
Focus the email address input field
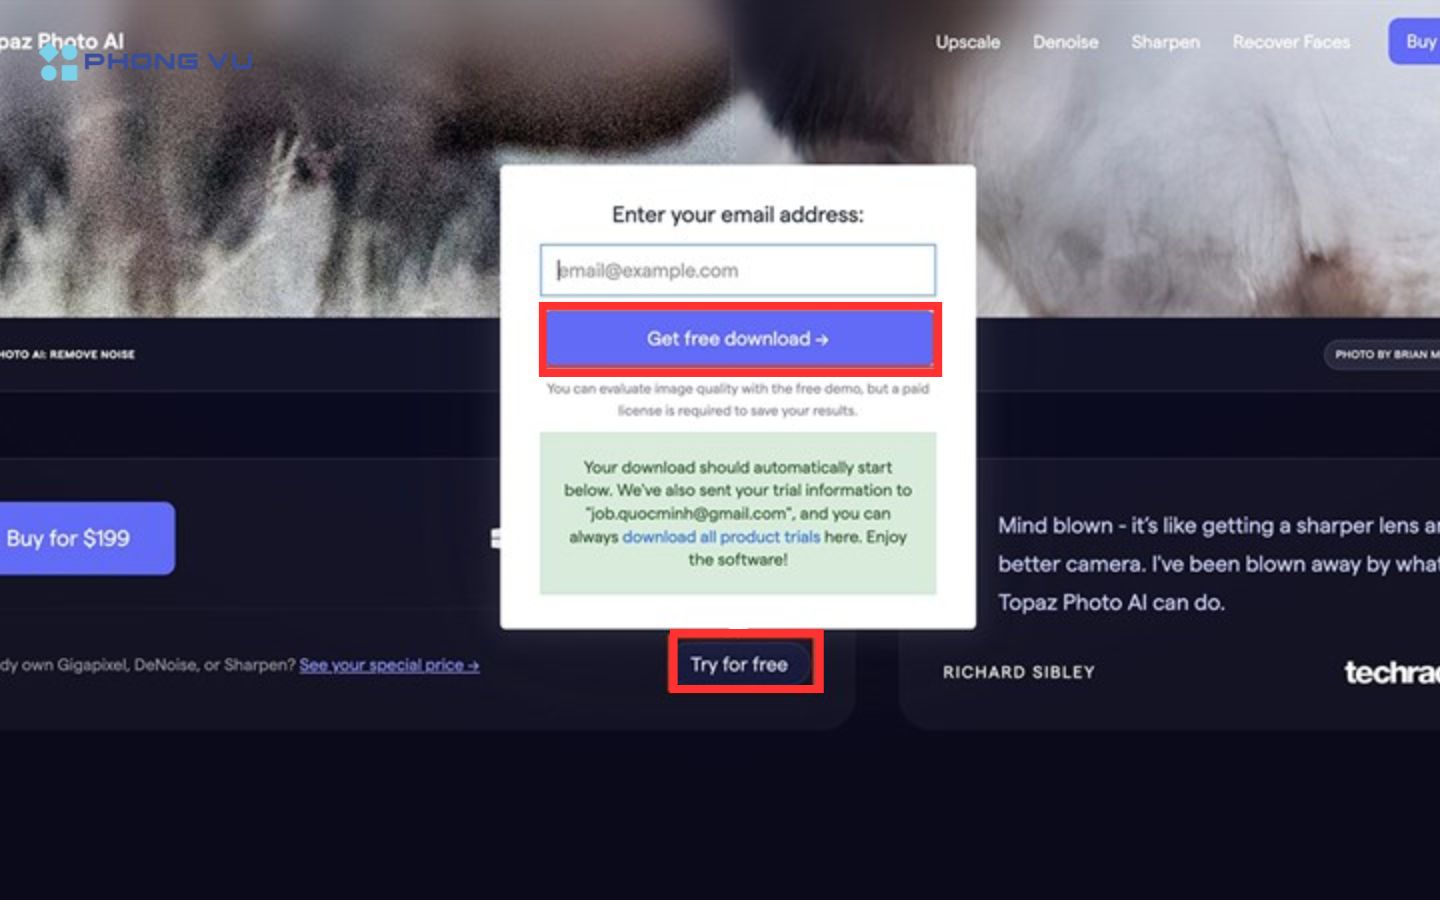738,270
